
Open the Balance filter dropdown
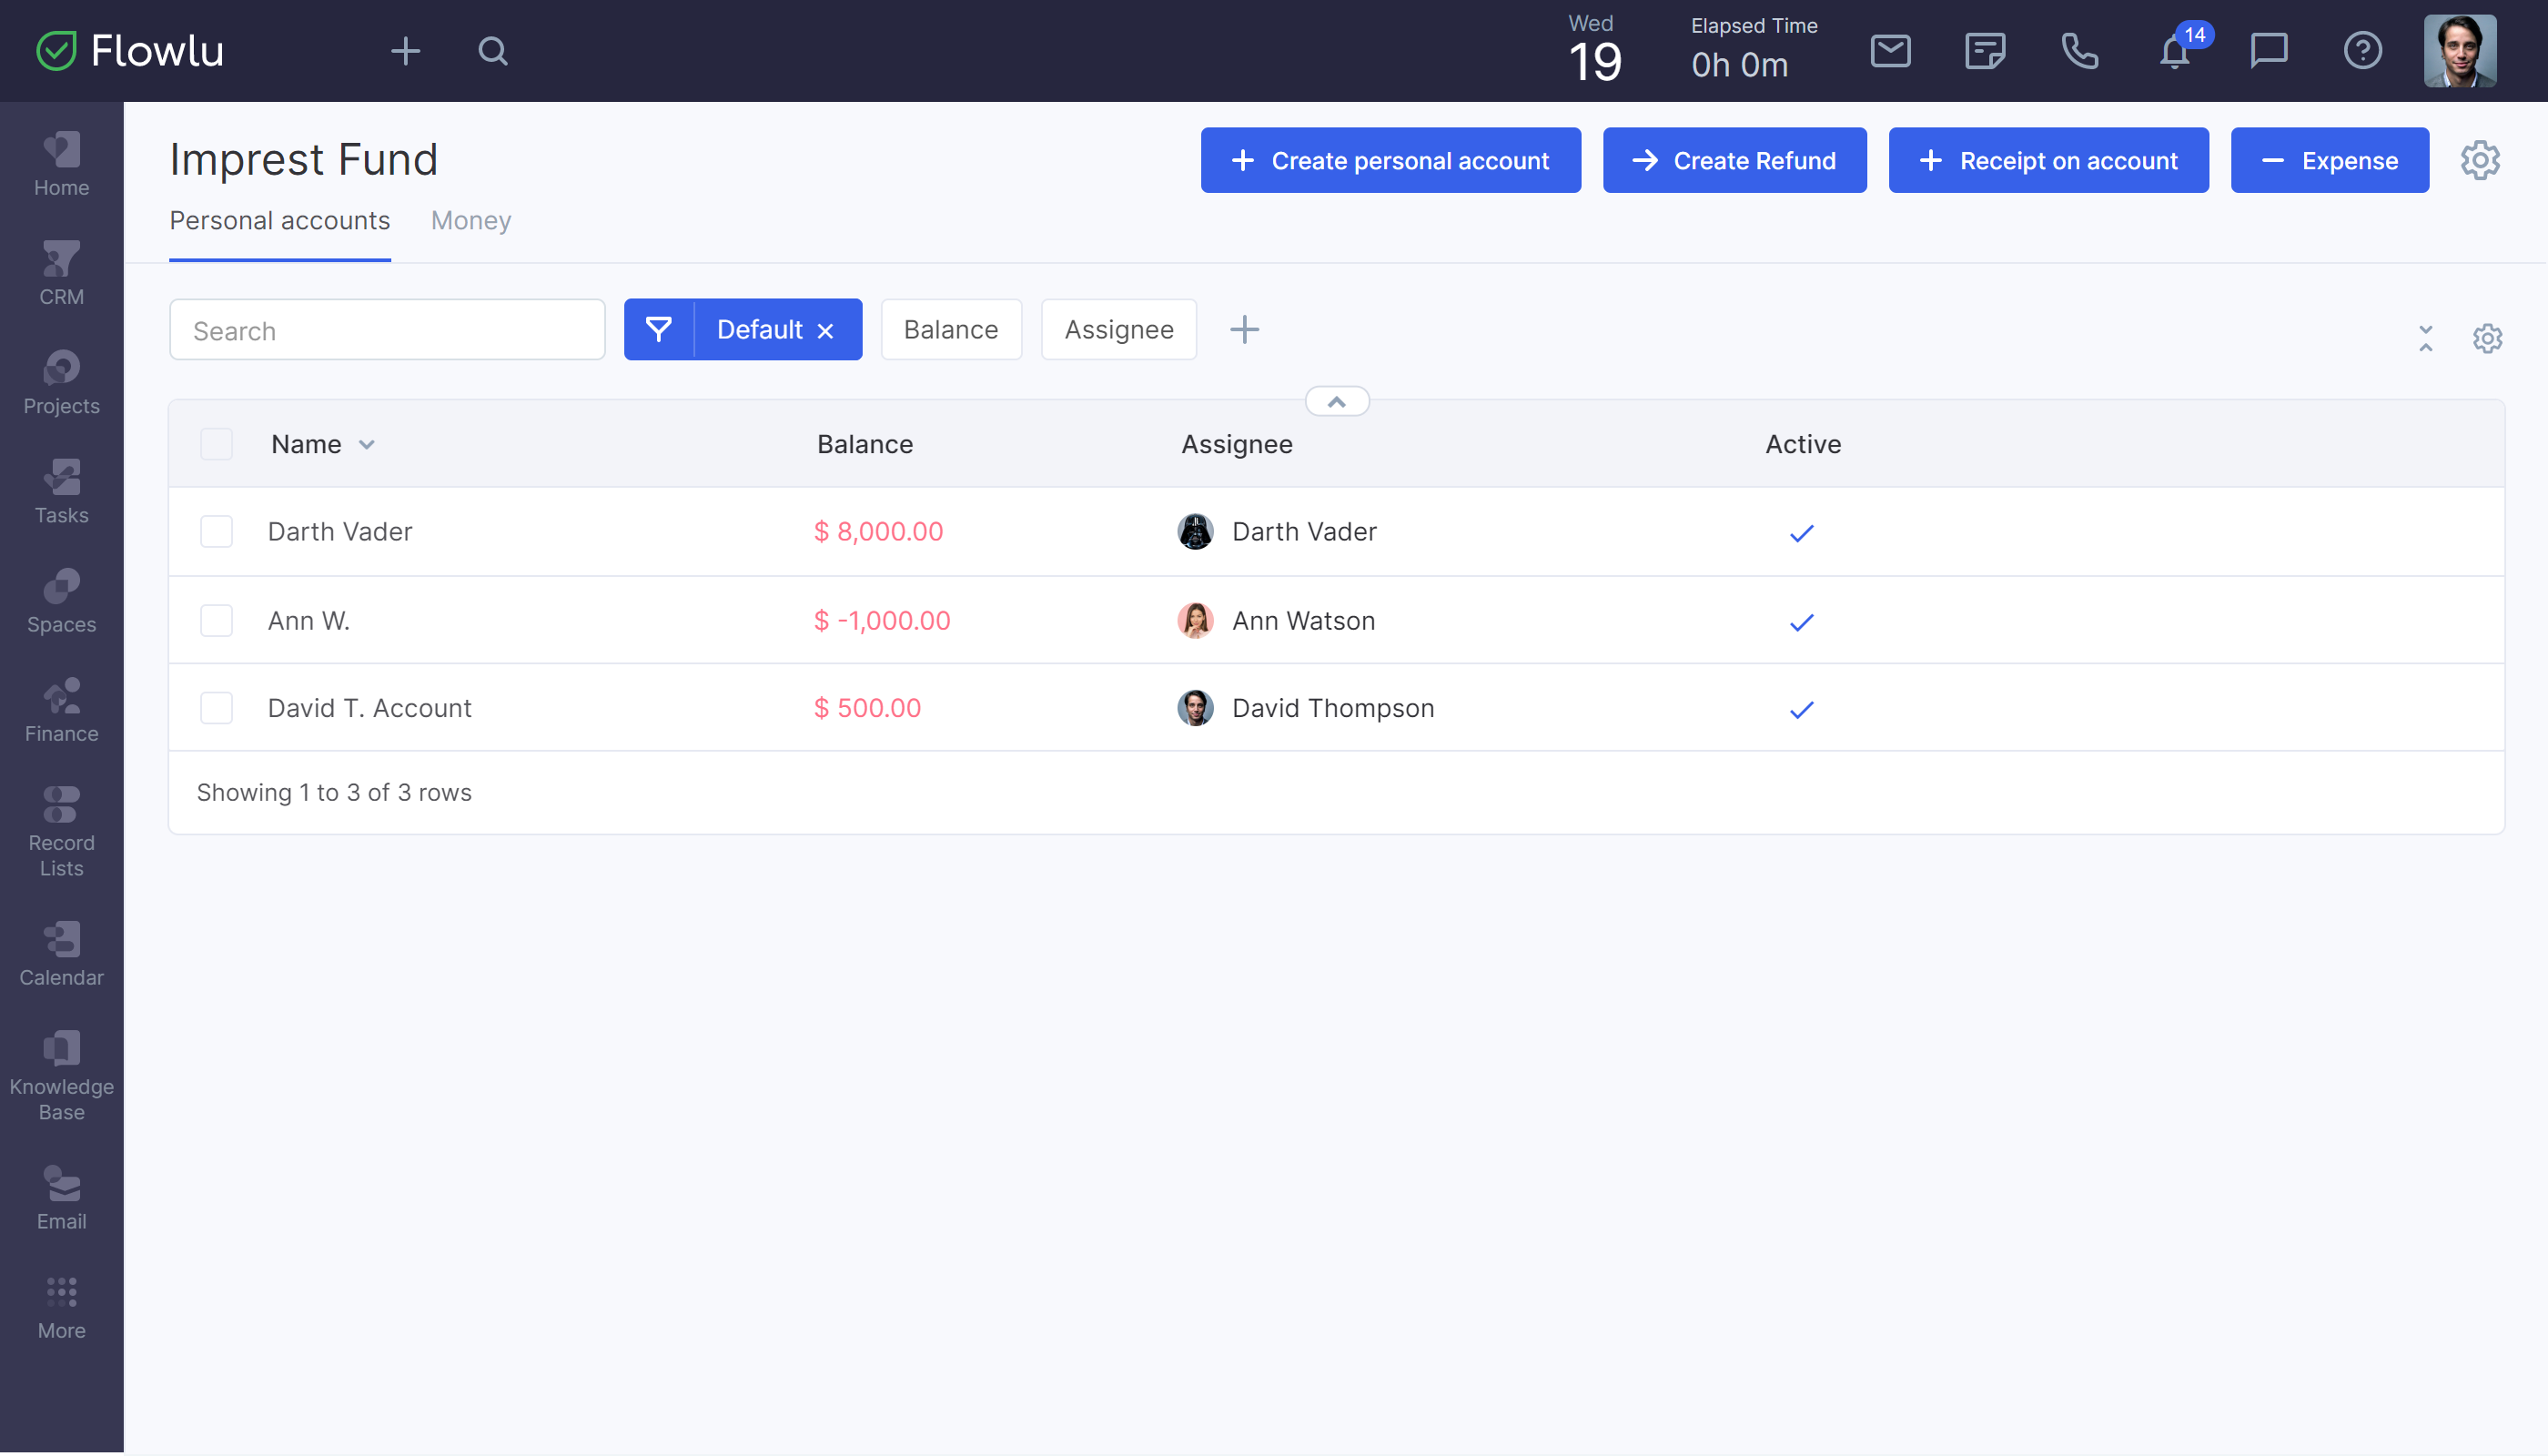pos(950,330)
